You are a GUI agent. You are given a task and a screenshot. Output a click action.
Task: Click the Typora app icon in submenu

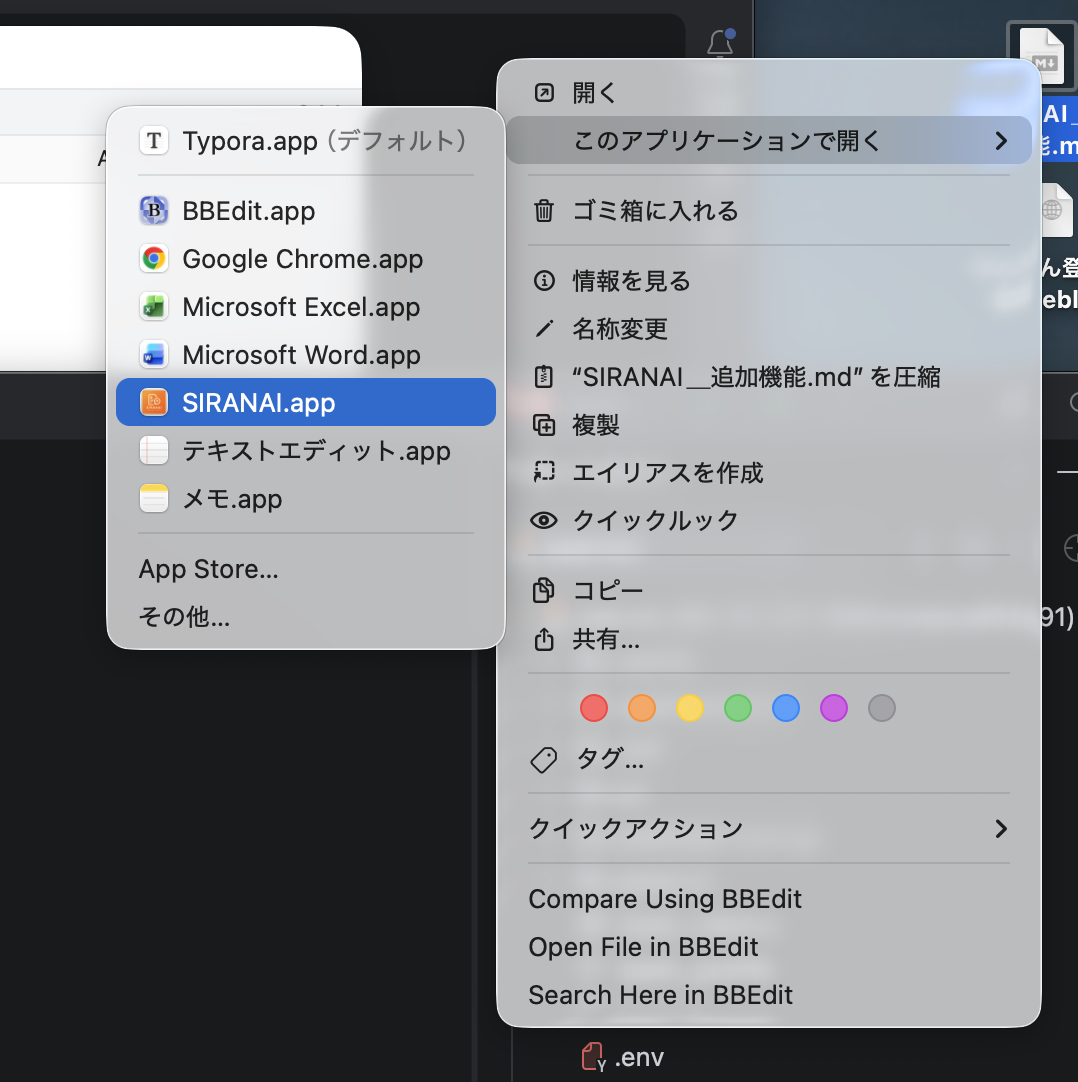coord(154,141)
